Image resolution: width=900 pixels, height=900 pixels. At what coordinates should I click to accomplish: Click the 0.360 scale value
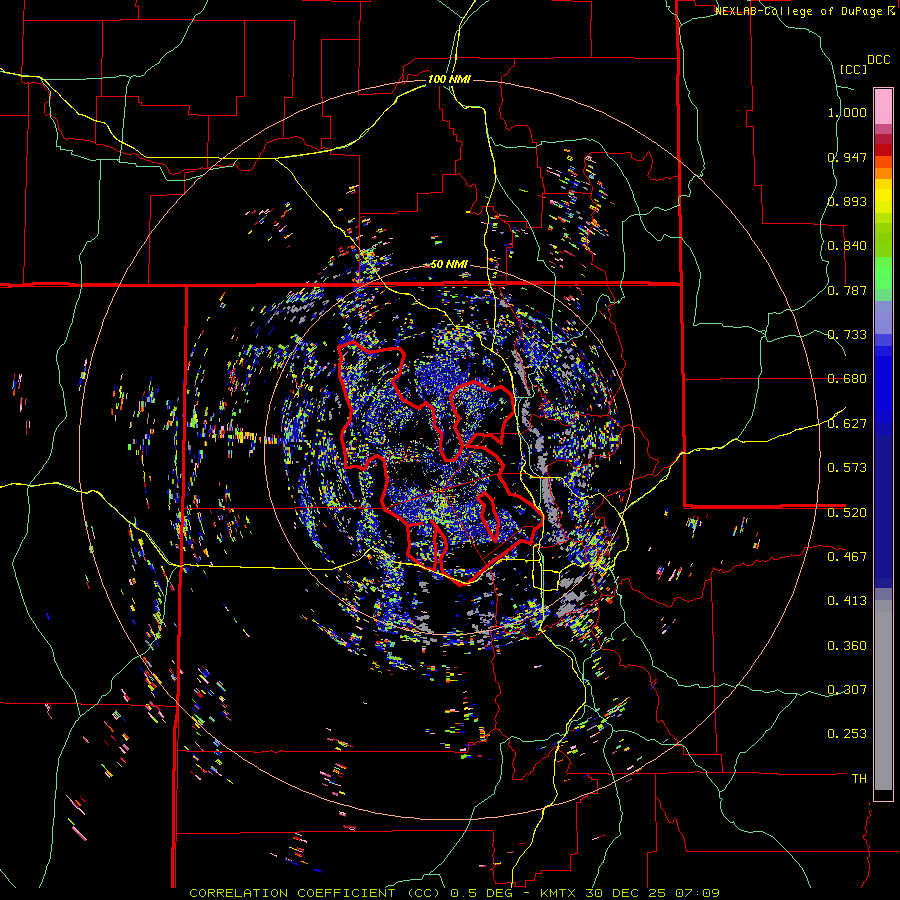tap(847, 646)
